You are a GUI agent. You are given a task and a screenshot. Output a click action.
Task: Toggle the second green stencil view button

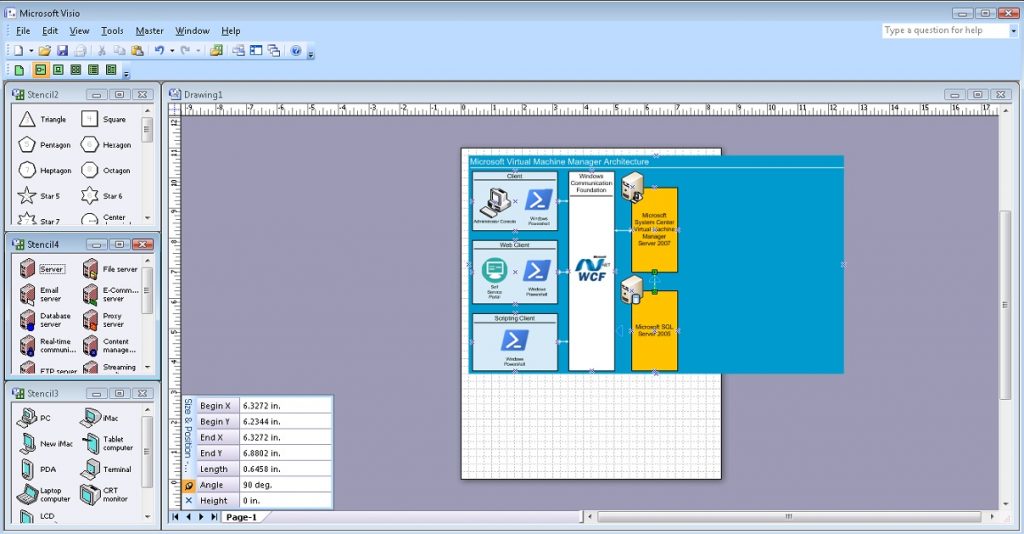click(58, 70)
